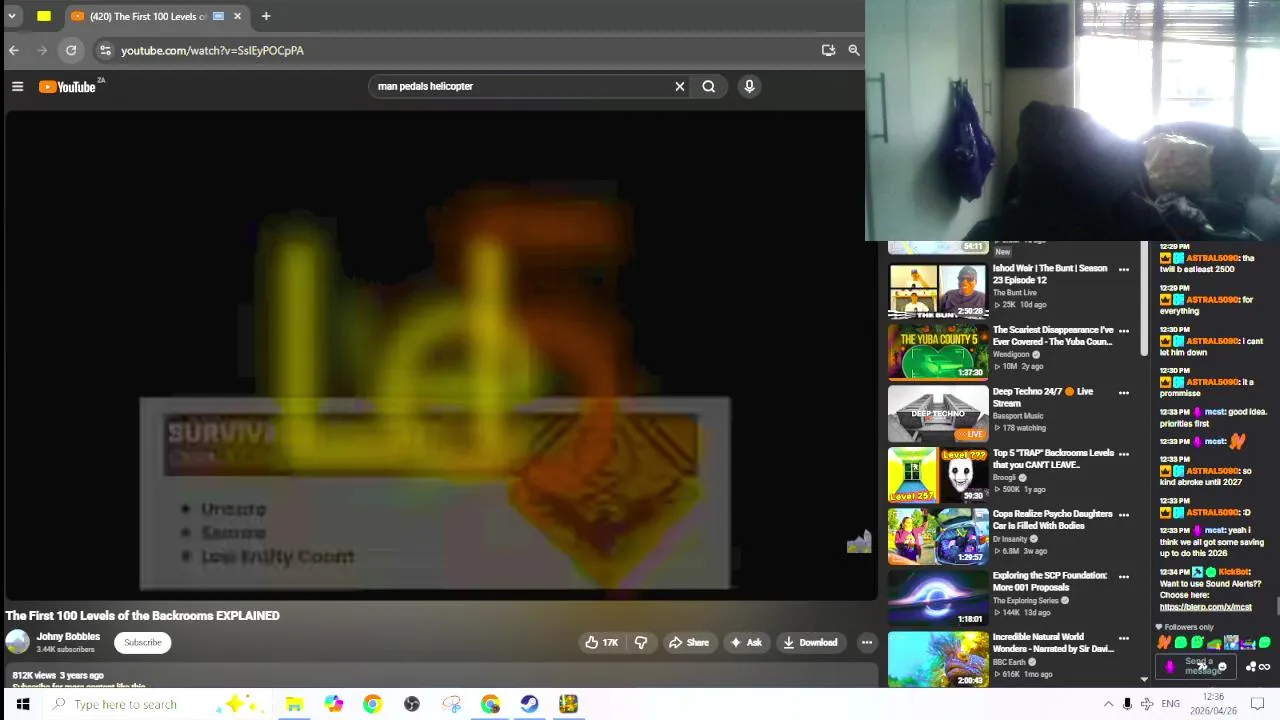Open Exploring the SCP Foundation video title
This screenshot has height=720, width=1280.
1050,581
